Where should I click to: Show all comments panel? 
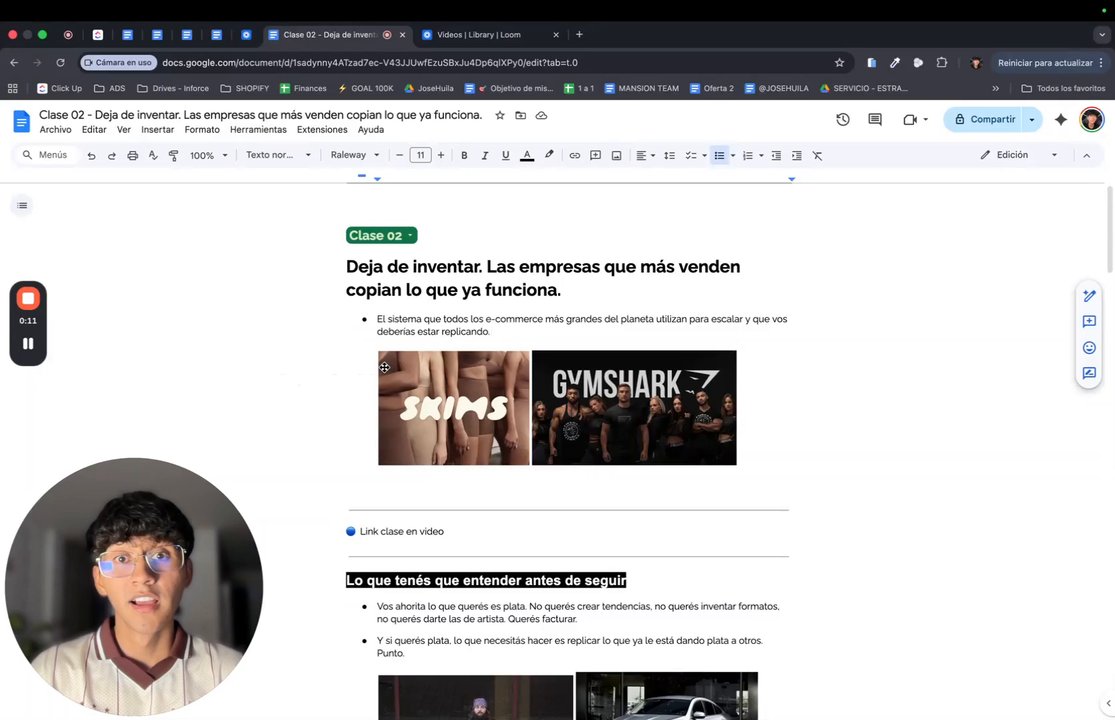tap(875, 119)
